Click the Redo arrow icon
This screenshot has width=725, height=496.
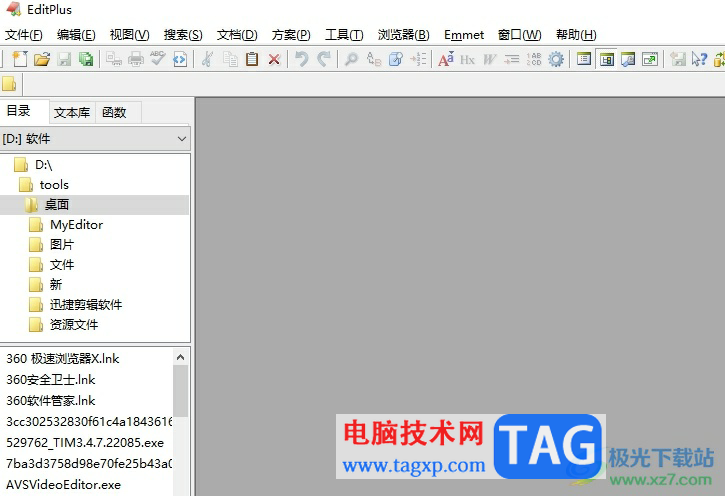click(324, 59)
